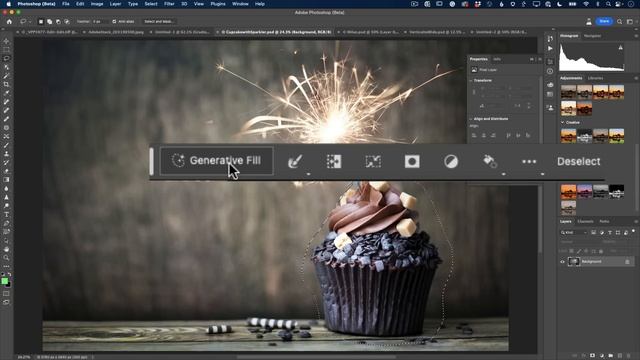Toggle the type layer filter in Layers

610,233
